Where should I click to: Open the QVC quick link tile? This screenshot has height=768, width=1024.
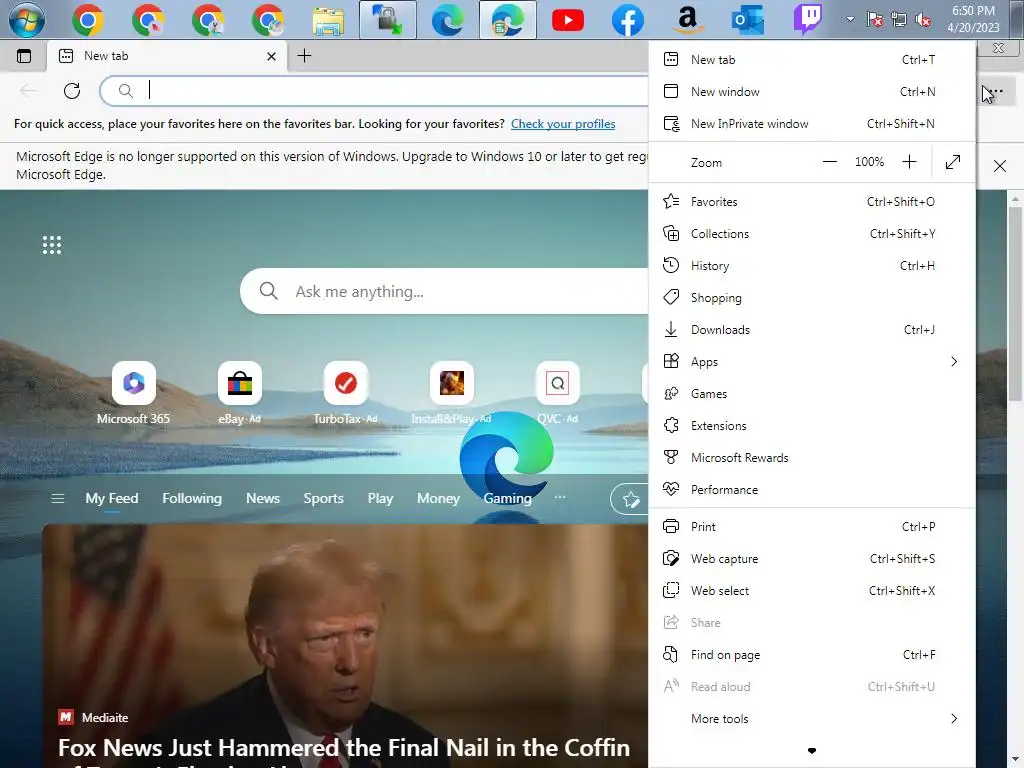point(557,393)
